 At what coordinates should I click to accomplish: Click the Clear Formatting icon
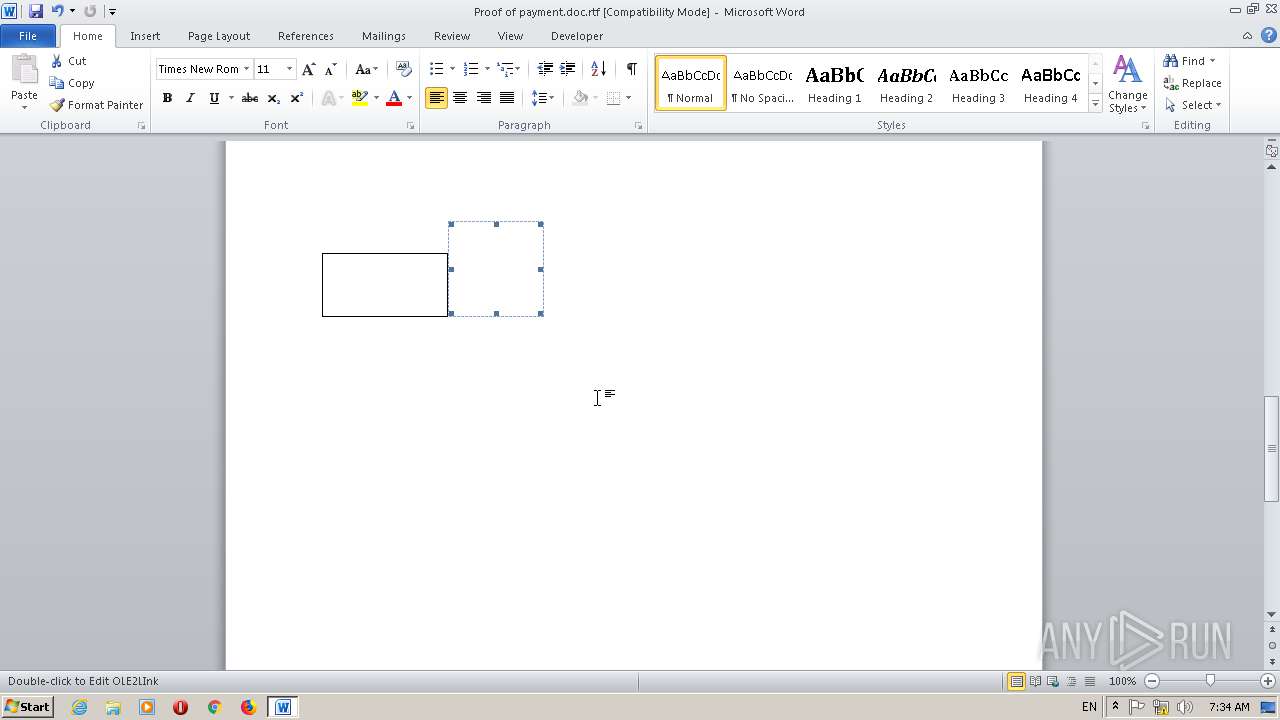click(404, 69)
